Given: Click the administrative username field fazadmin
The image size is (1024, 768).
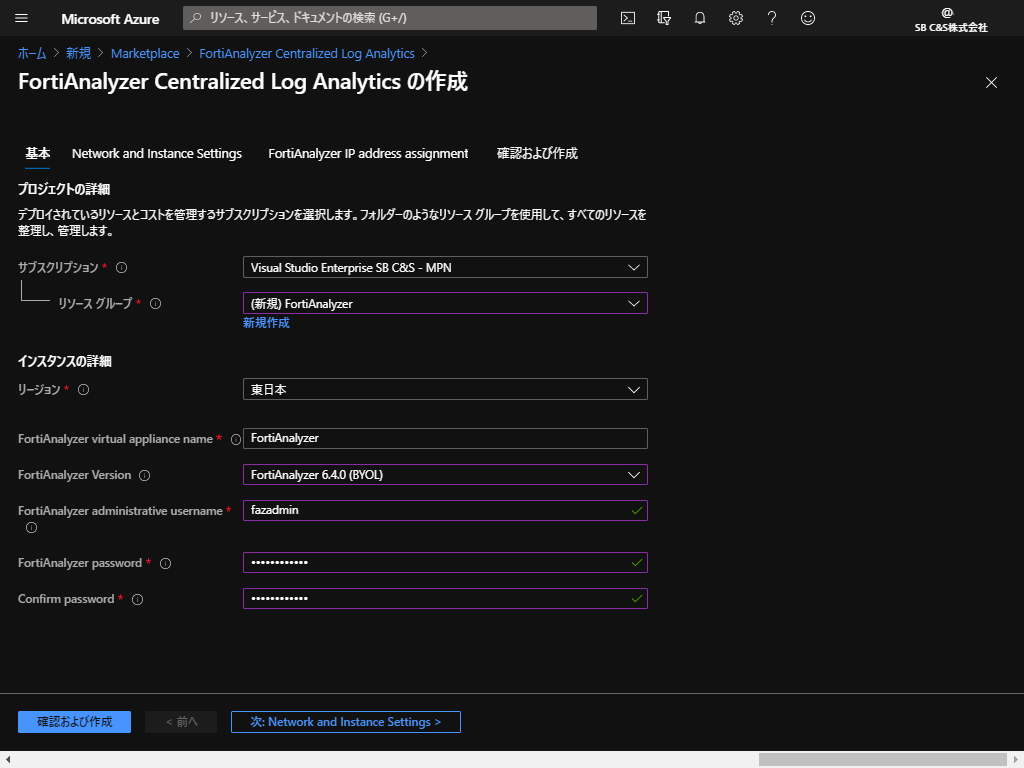Looking at the screenshot, I should coord(445,510).
